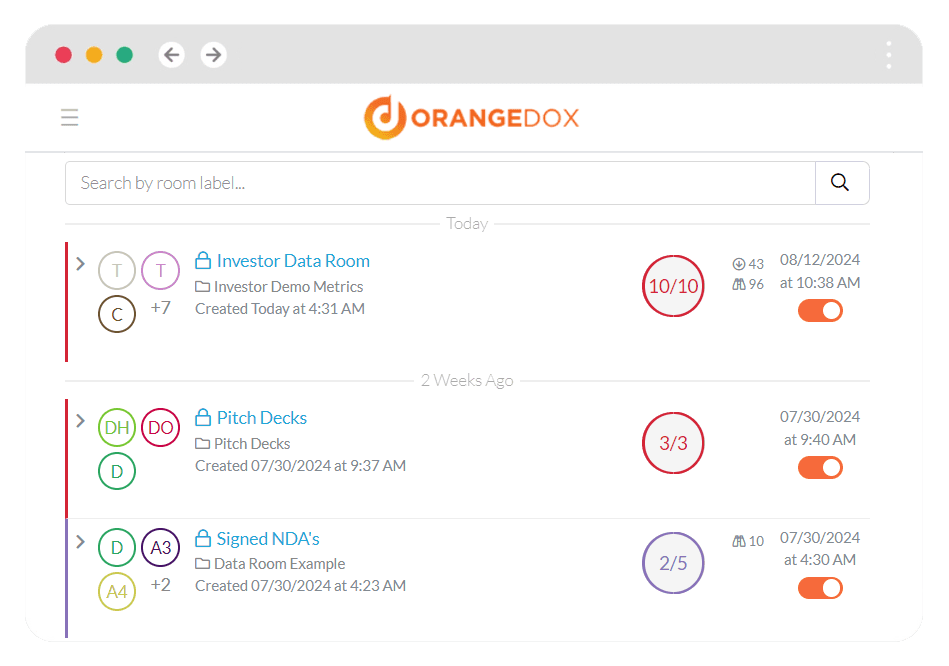The image size is (949, 666).
Task: Click lock icon beside Pitch Decks
Action: point(203,417)
